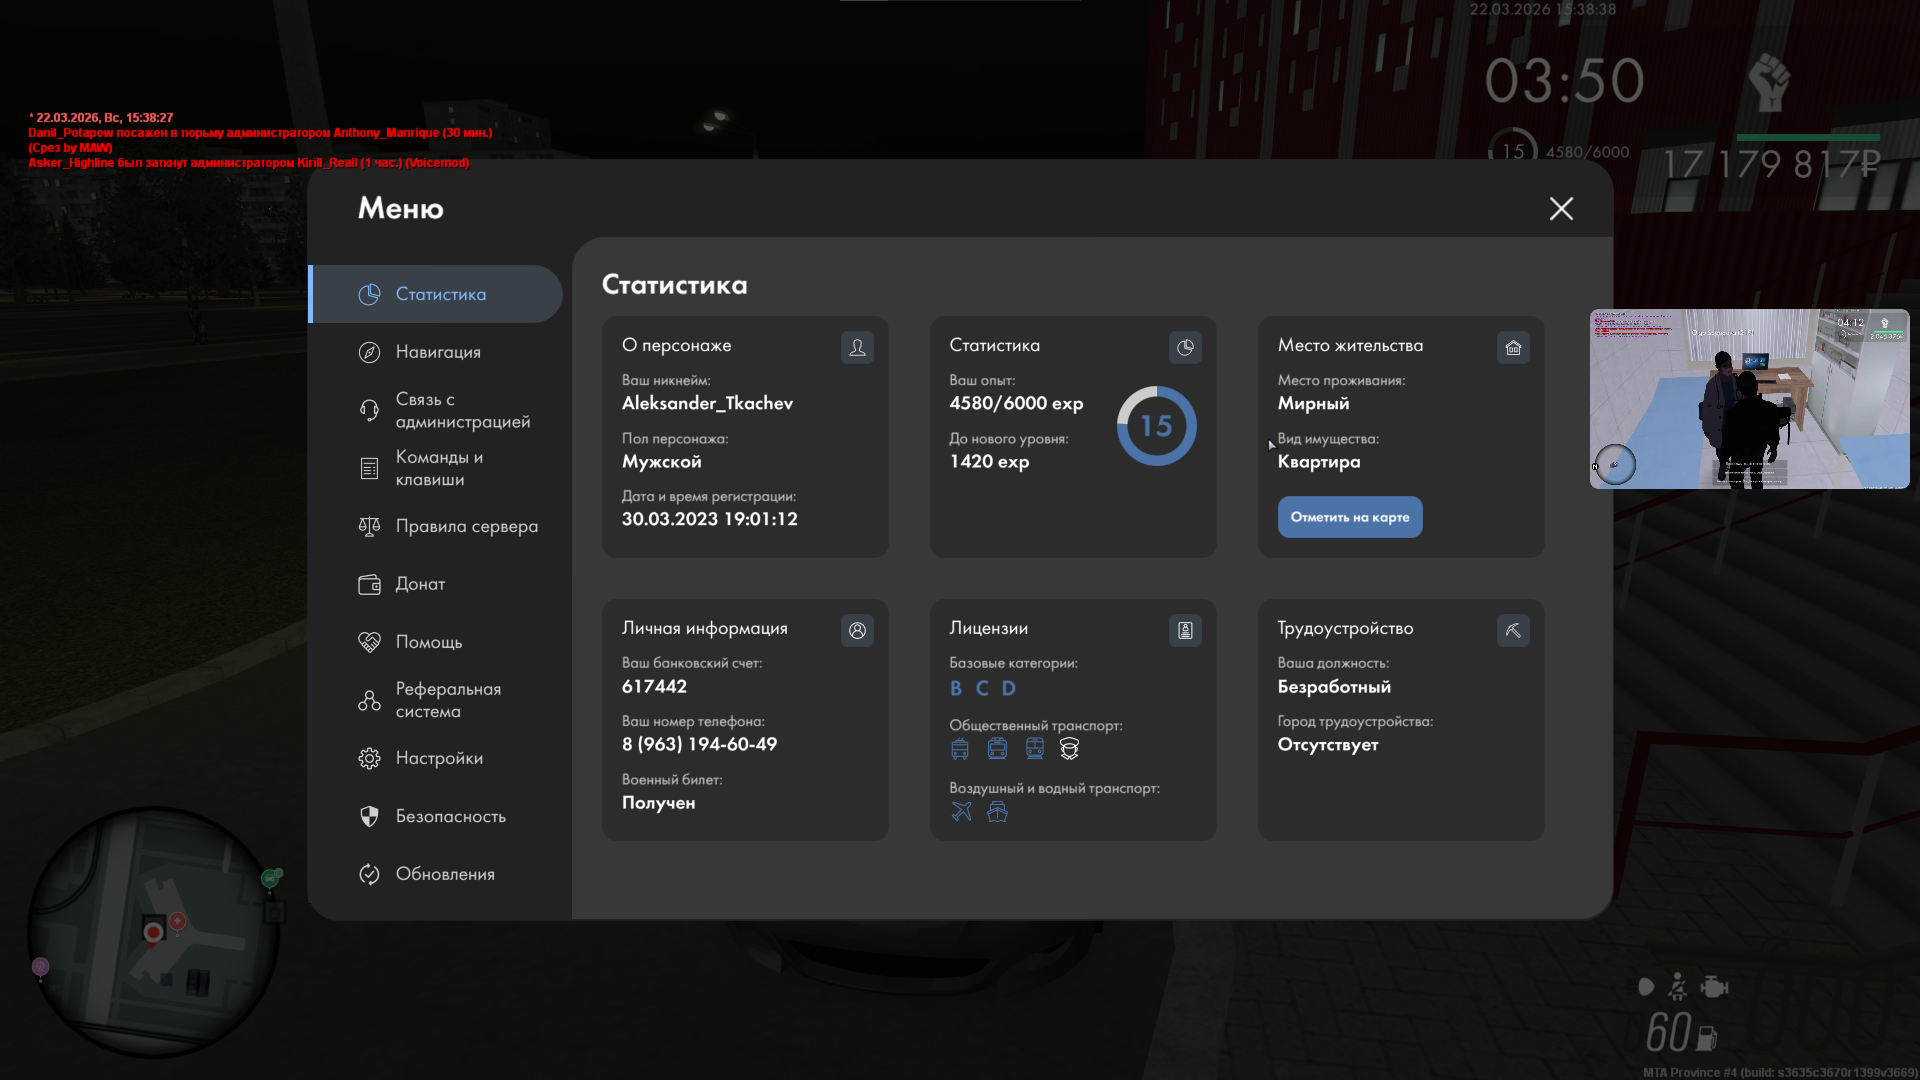This screenshot has width=1920, height=1080.
Task: Go to the Донат section
Action: [x=420, y=584]
